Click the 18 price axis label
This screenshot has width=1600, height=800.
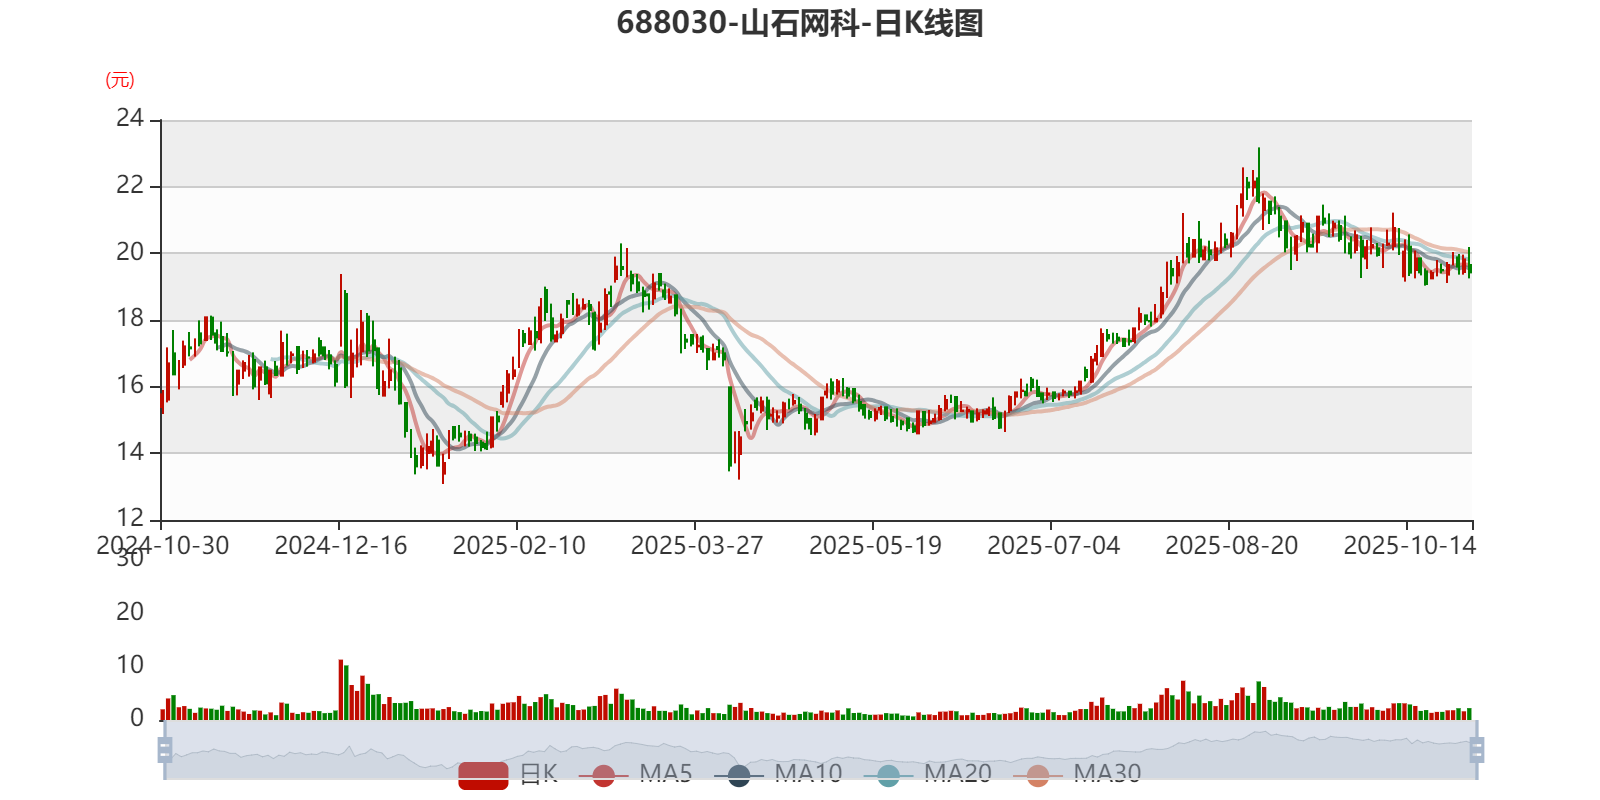point(130,318)
